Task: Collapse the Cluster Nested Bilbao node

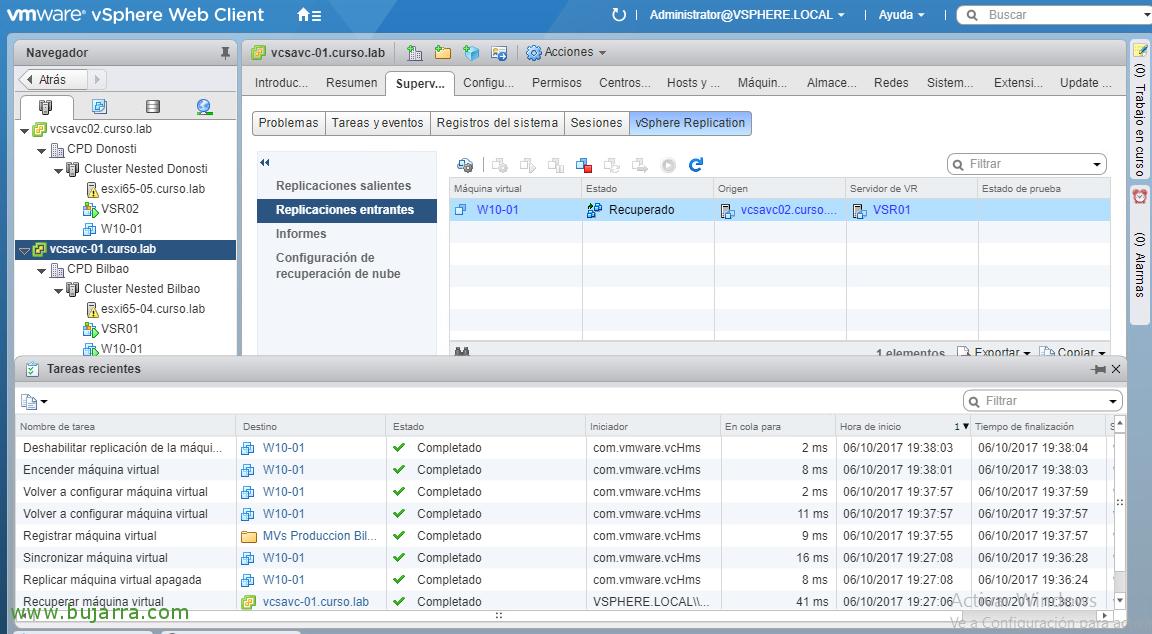Action: [x=59, y=291]
